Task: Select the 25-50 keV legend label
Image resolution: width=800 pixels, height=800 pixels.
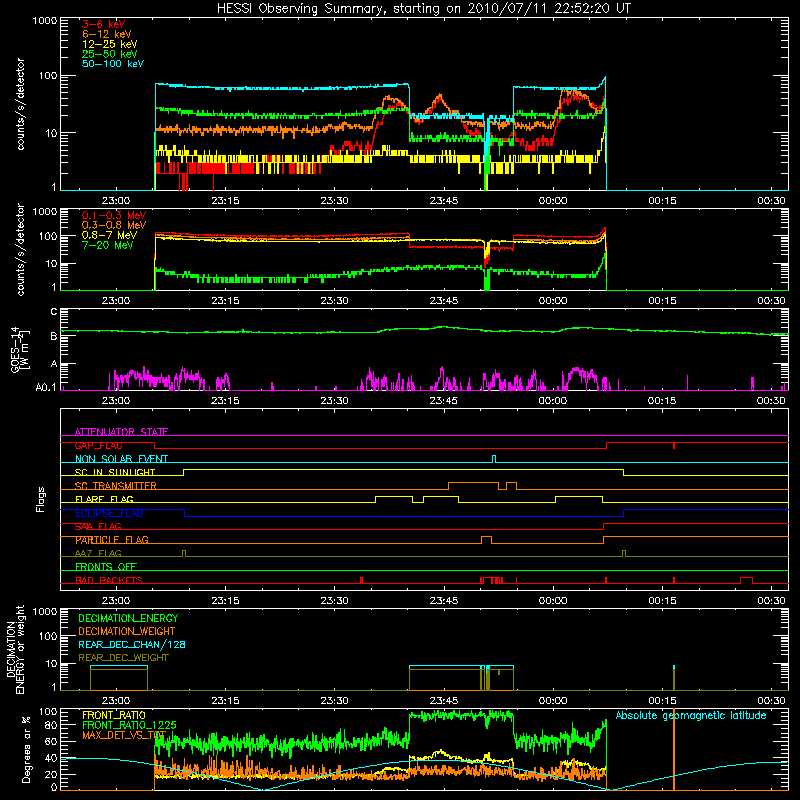Action: coord(110,54)
